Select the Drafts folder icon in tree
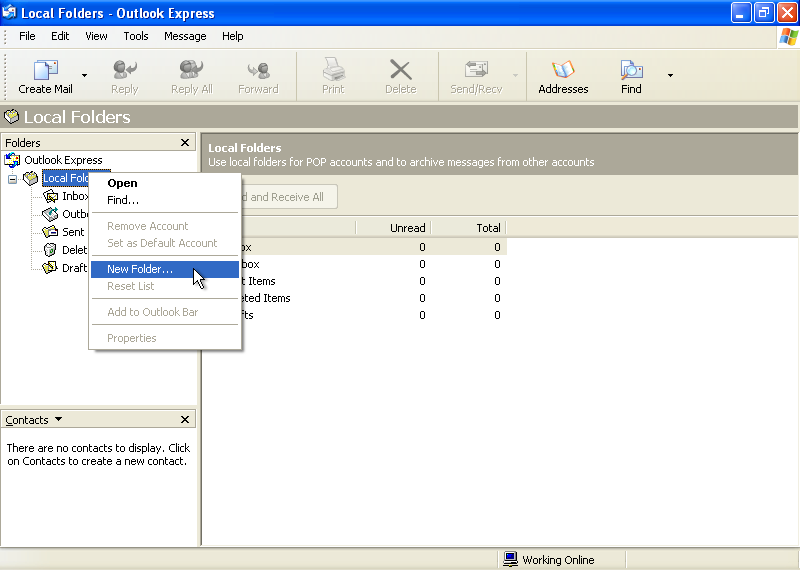The width and height of the screenshot is (800, 570). click(x=50, y=268)
